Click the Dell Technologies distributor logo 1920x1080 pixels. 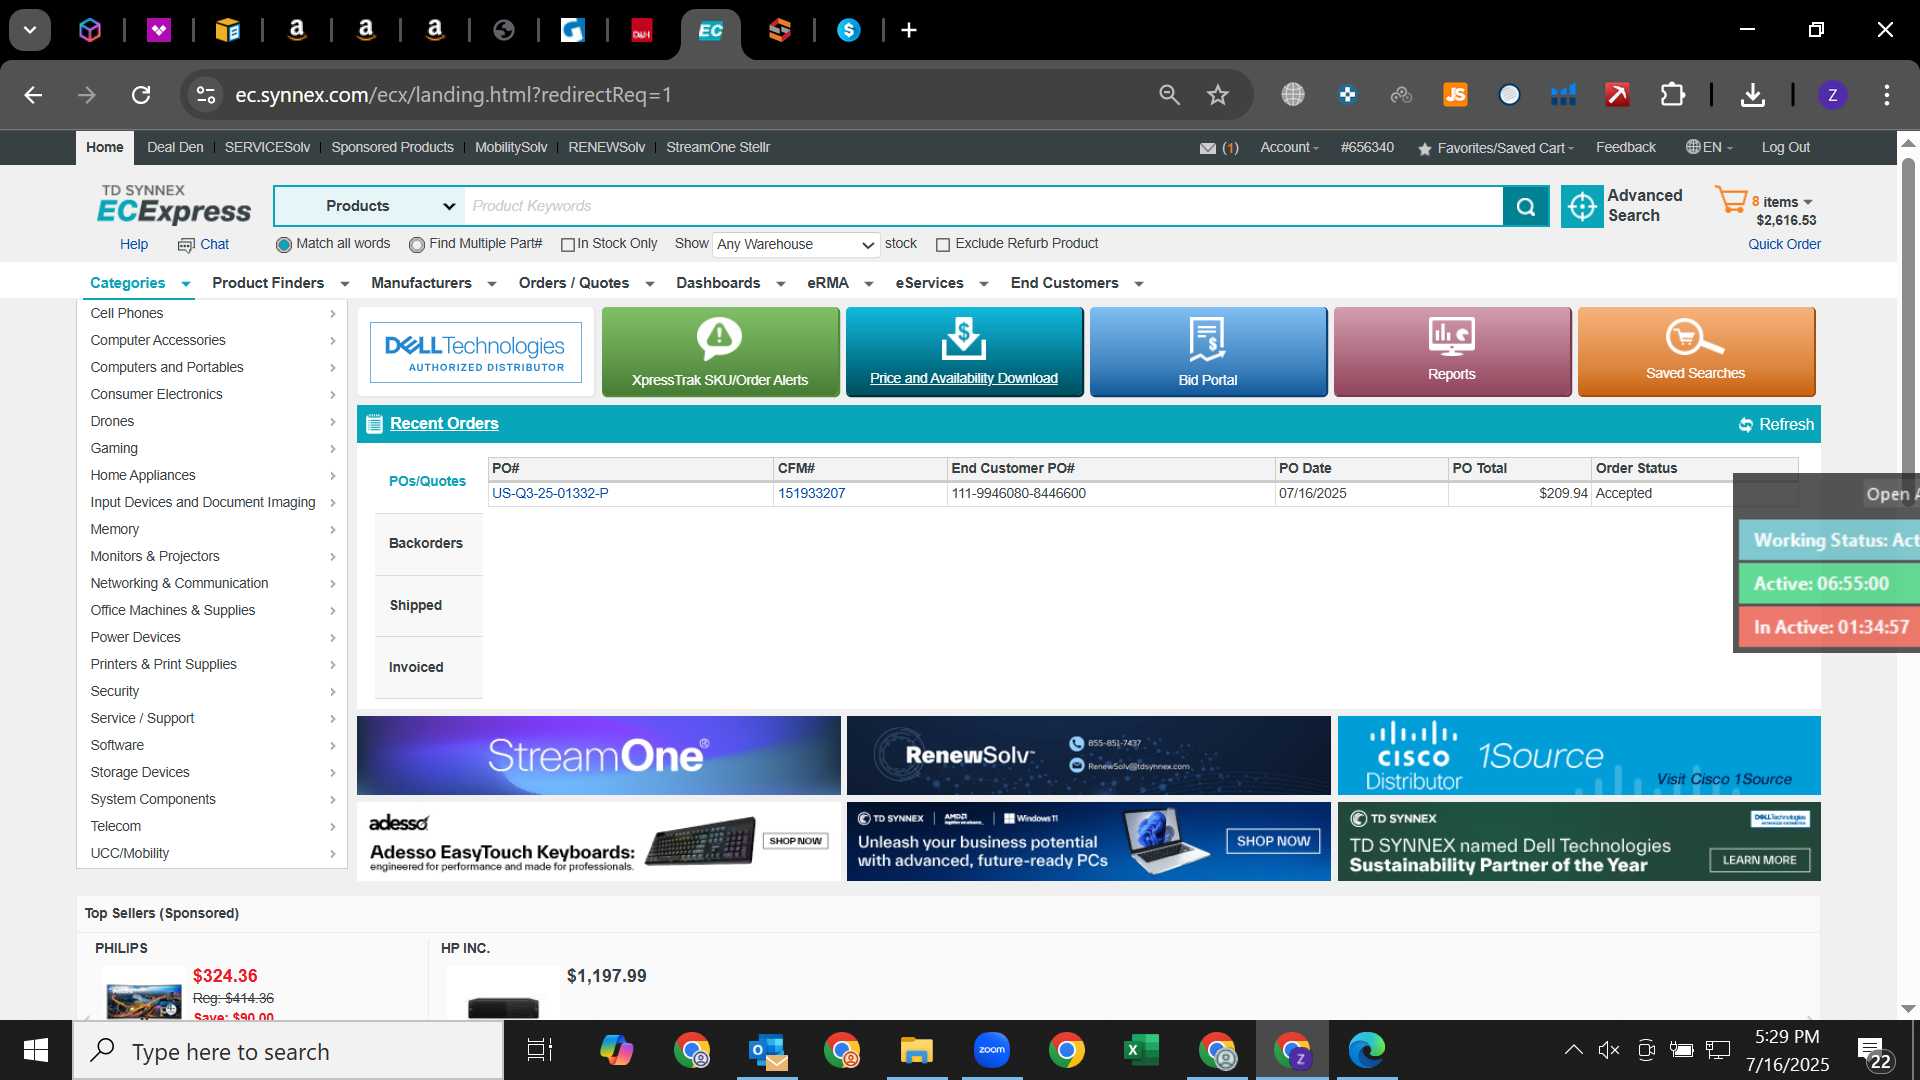476,352
